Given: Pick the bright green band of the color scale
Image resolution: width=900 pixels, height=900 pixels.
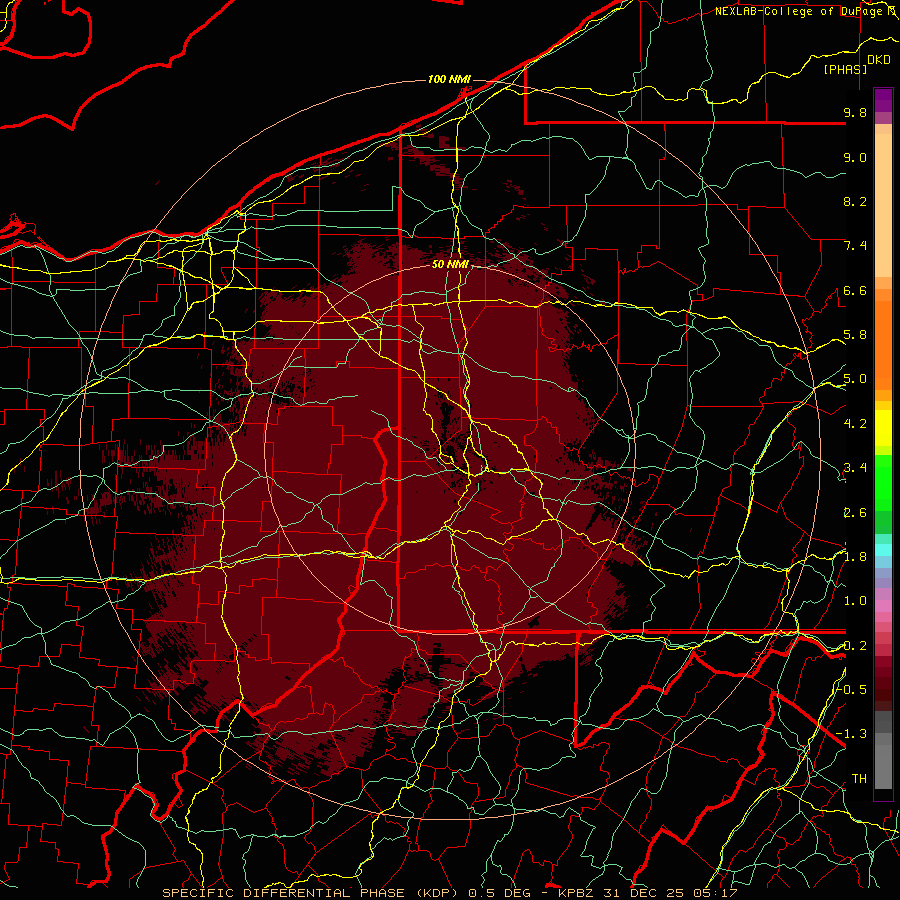Looking at the screenshot, I should click(x=883, y=481).
